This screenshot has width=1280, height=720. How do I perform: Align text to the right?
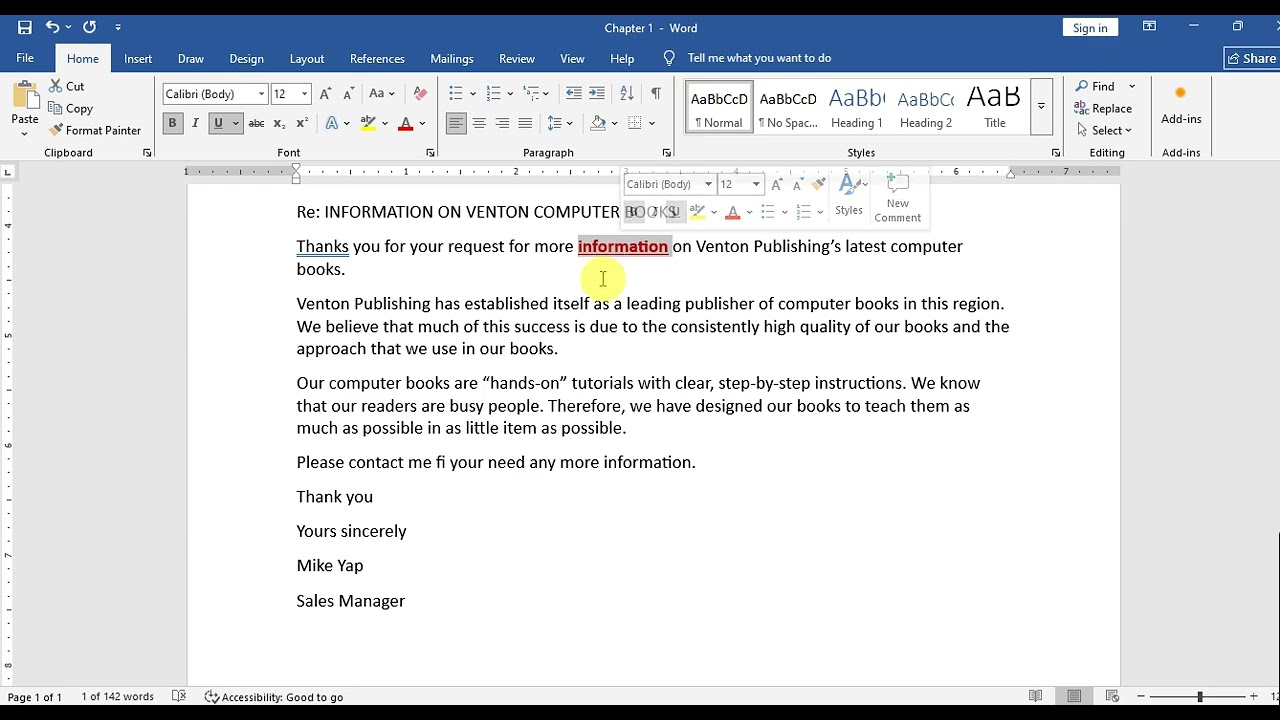coord(502,123)
